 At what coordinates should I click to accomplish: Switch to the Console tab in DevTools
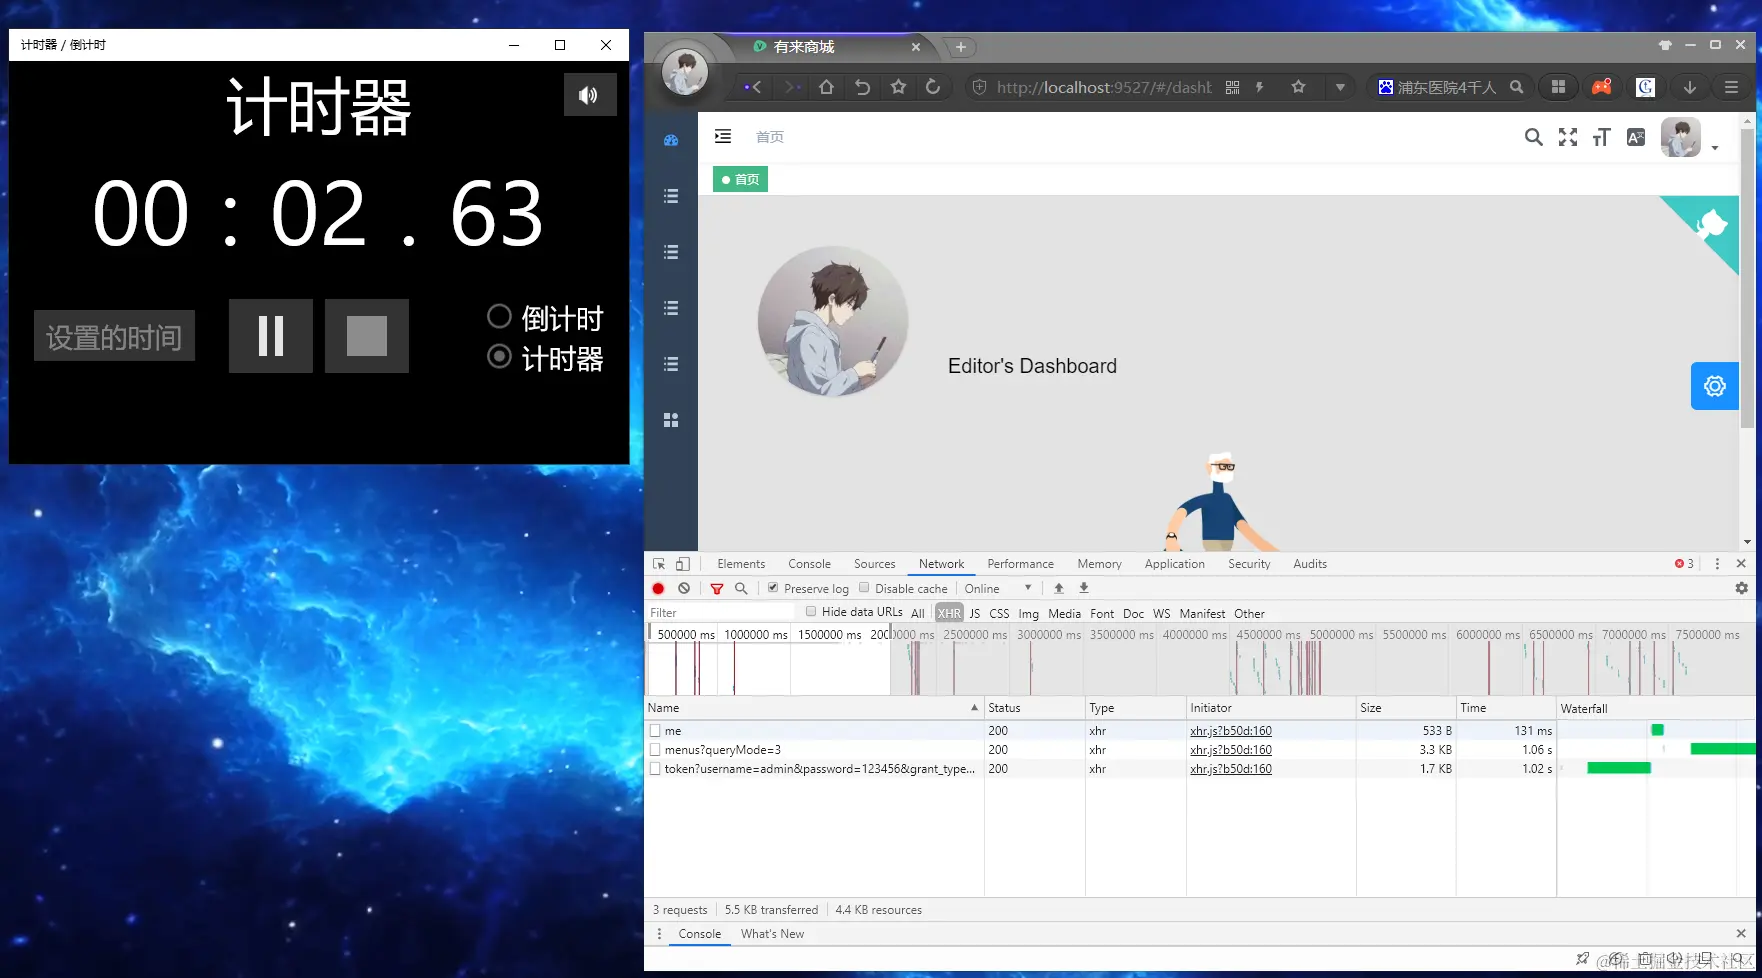(809, 564)
